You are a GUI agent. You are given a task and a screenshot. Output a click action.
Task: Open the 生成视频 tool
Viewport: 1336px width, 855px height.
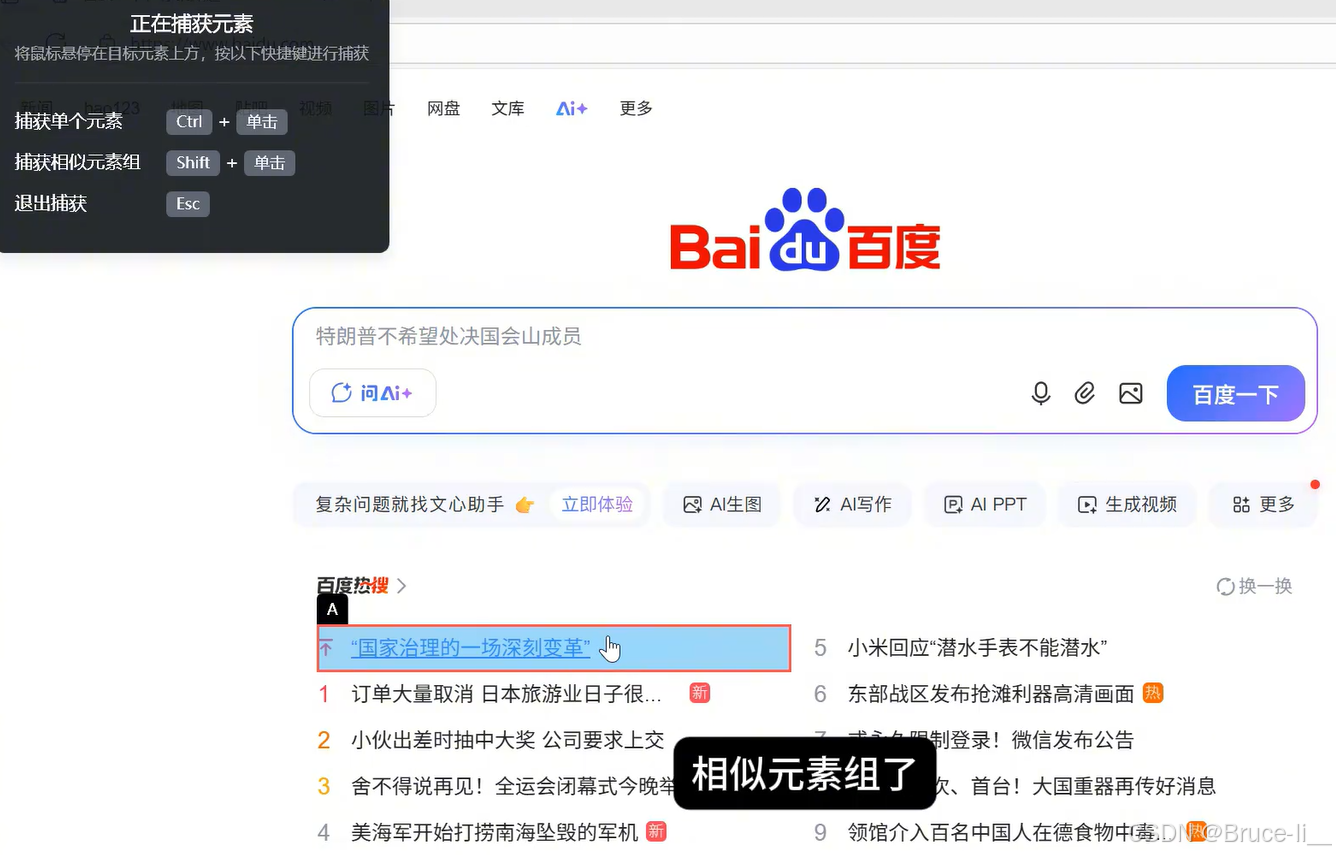[1127, 504]
